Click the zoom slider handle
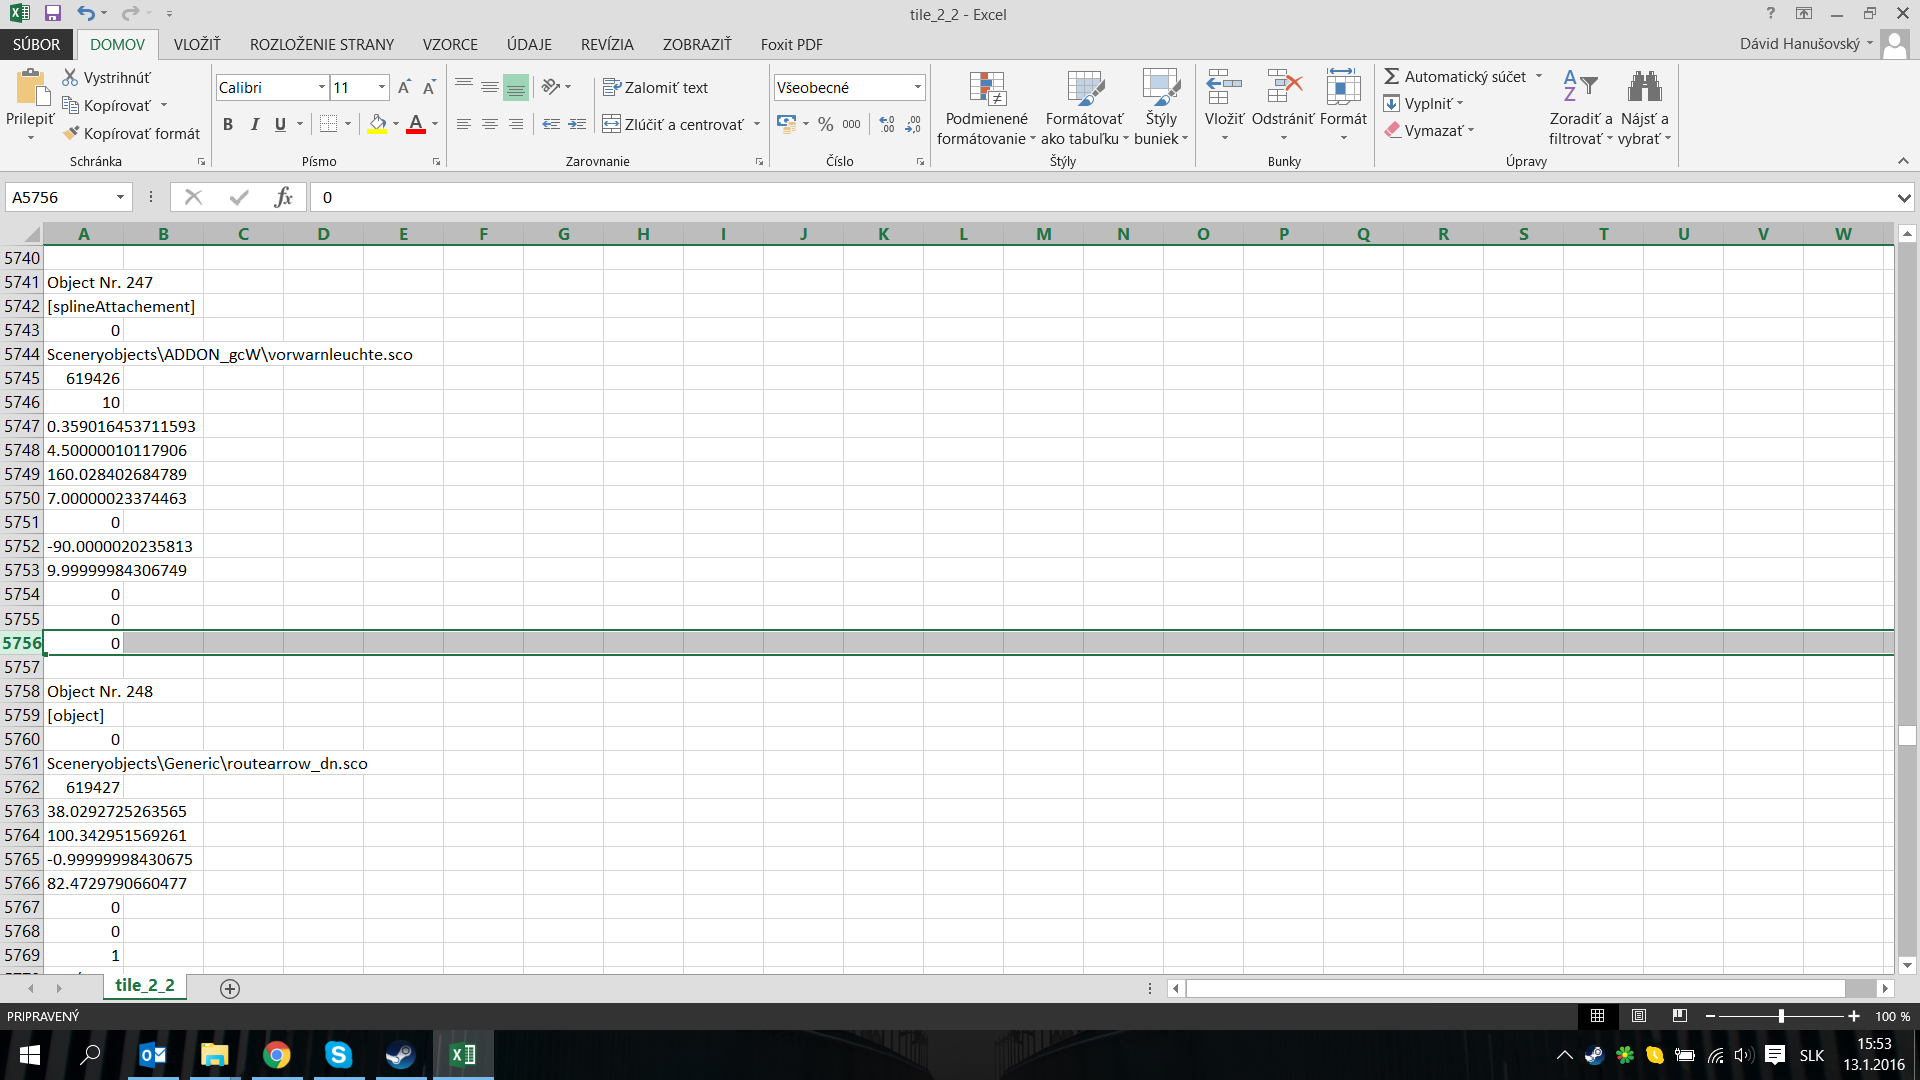The height and width of the screenshot is (1080, 1920). point(1781,1016)
